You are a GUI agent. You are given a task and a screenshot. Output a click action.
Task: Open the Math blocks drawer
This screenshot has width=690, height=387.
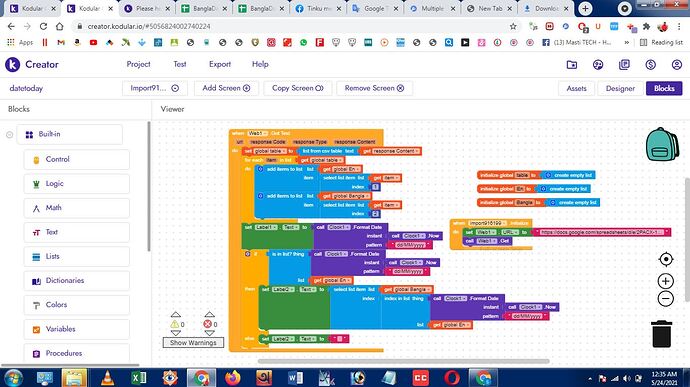[76, 208]
